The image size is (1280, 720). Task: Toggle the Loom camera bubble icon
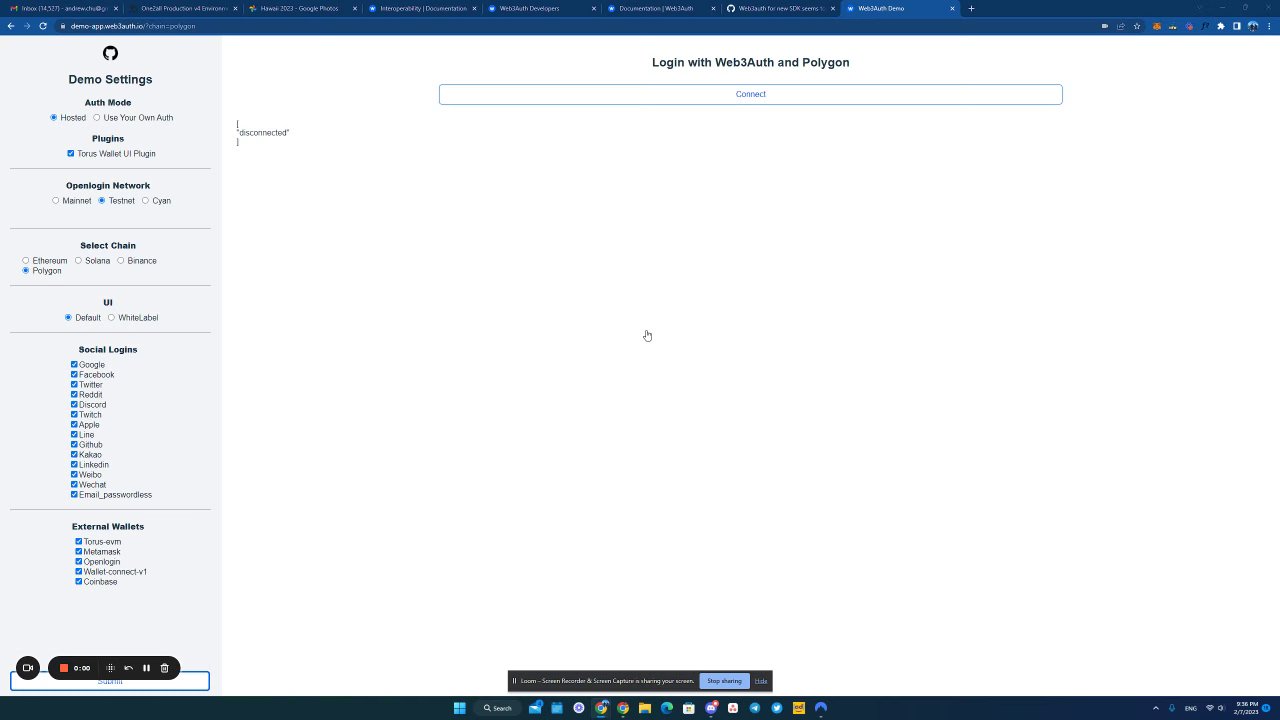[28, 668]
